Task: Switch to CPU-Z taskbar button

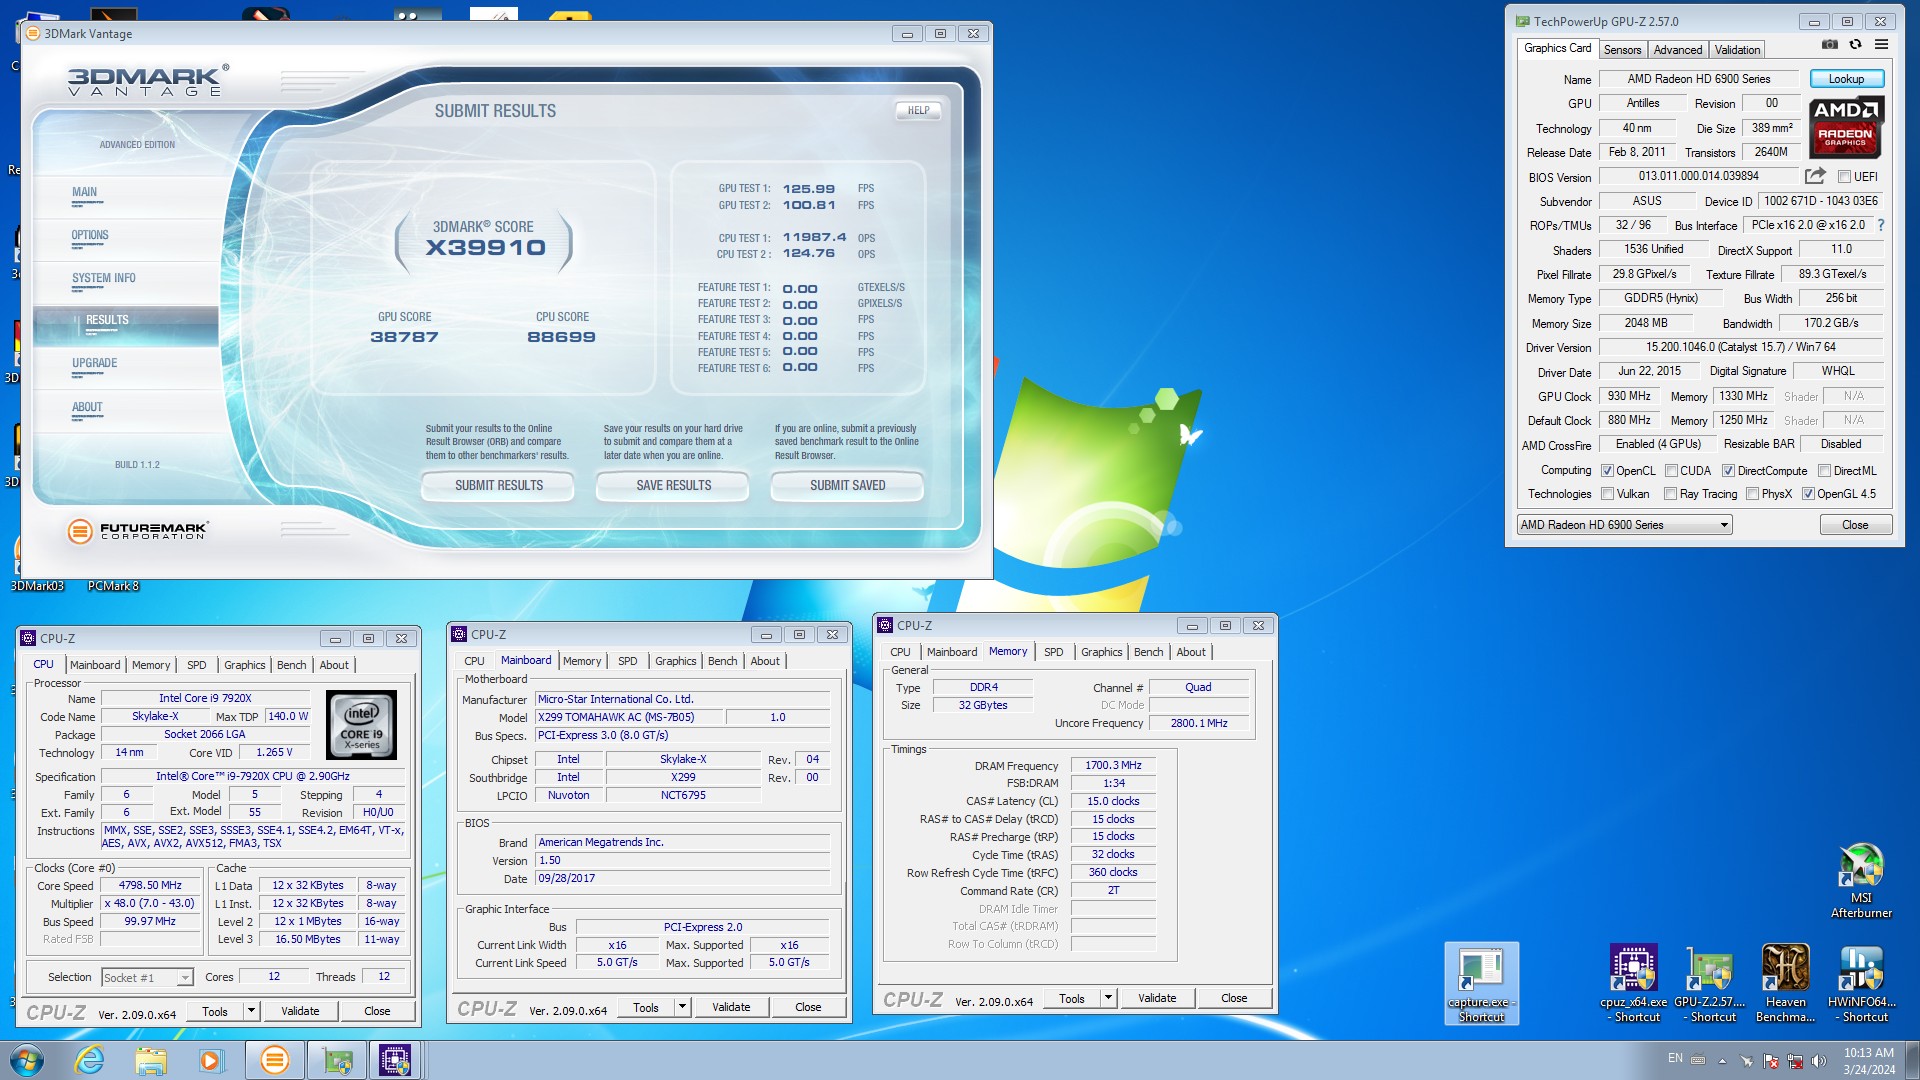Action: click(x=396, y=1060)
